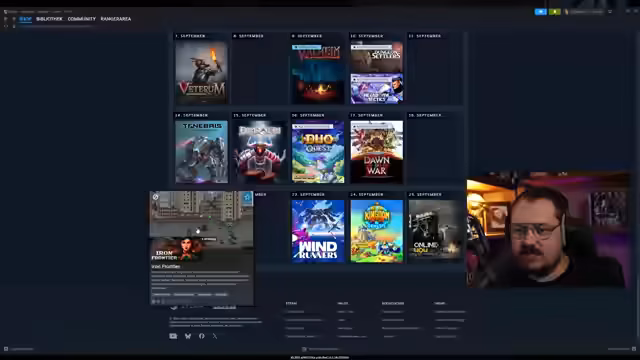Click the blue announcements button in the header
The image size is (640, 360).
pos(540,12)
